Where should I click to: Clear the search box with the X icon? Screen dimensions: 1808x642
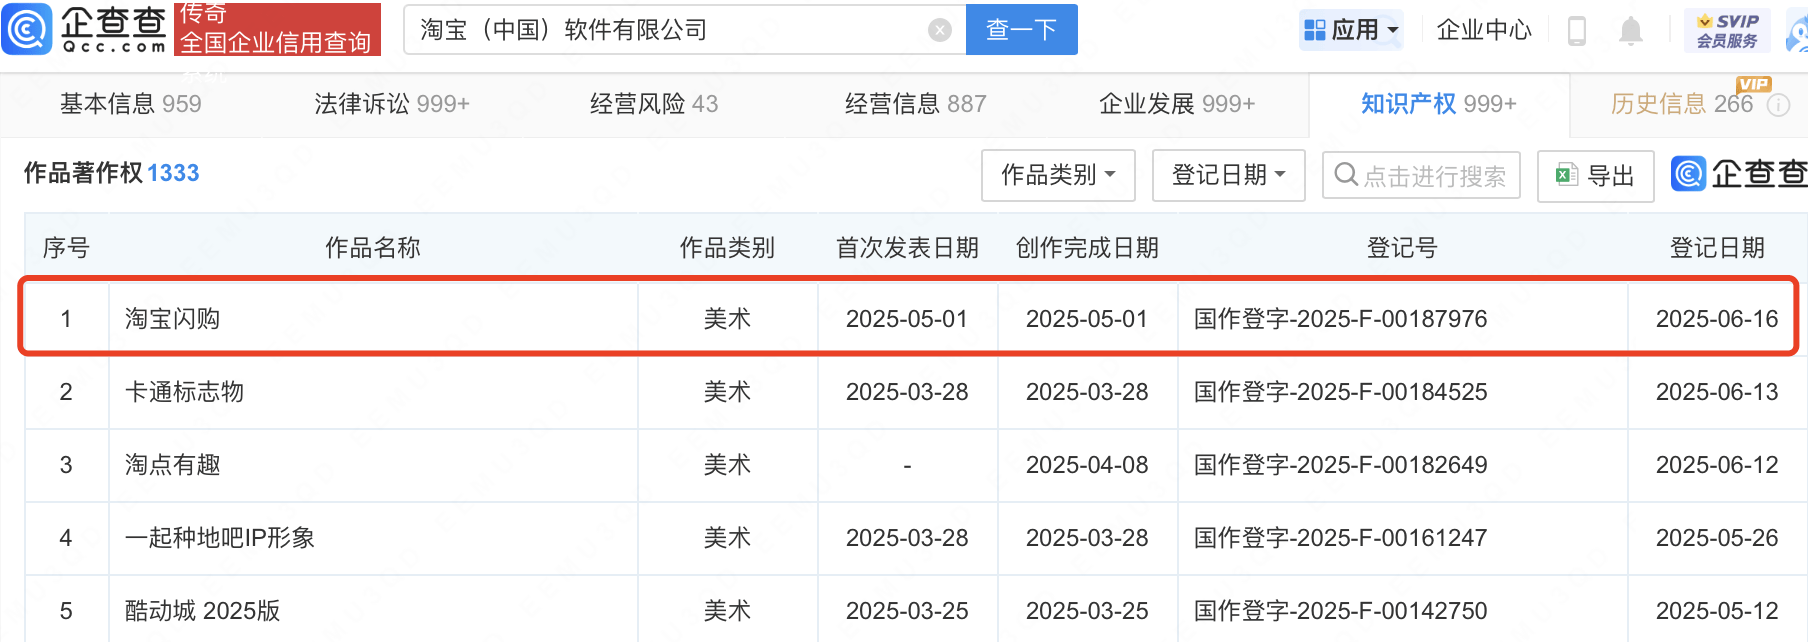940,30
